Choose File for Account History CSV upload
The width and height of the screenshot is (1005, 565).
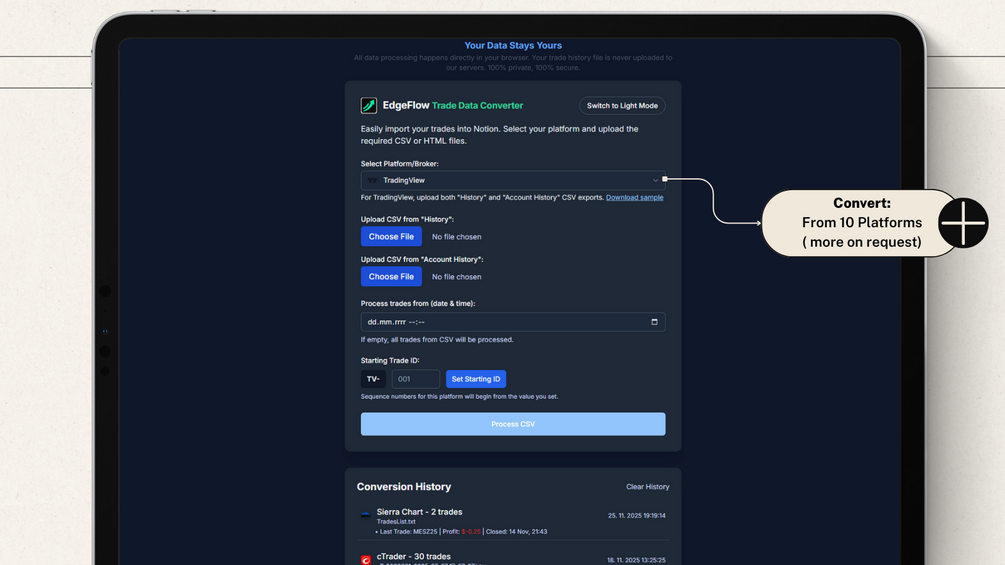(x=391, y=277)
